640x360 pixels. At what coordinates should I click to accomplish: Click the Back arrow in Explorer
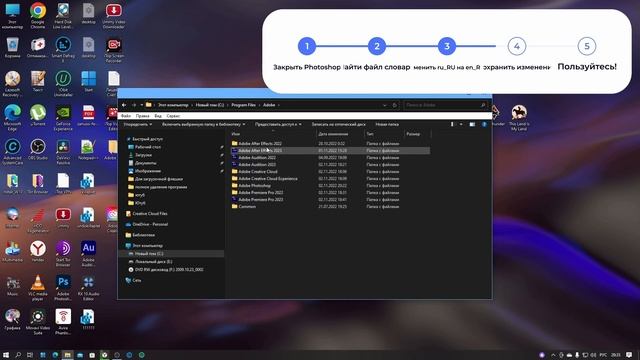124,105
